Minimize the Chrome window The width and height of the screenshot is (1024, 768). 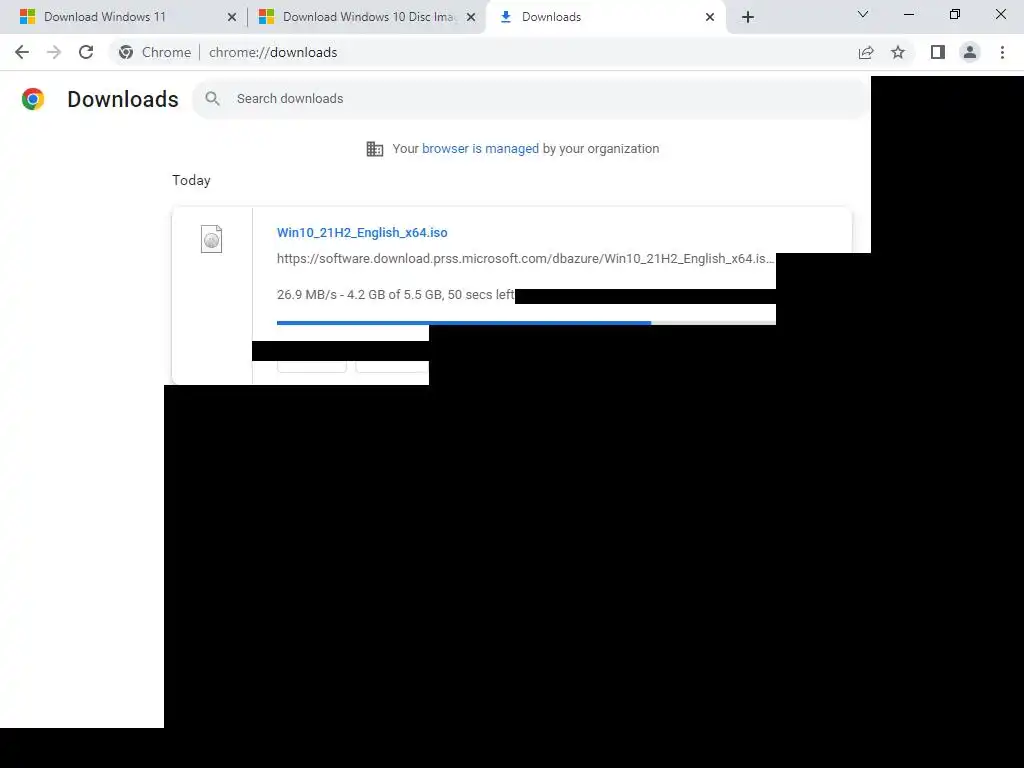pyautogui.click(x=908, y=14)
